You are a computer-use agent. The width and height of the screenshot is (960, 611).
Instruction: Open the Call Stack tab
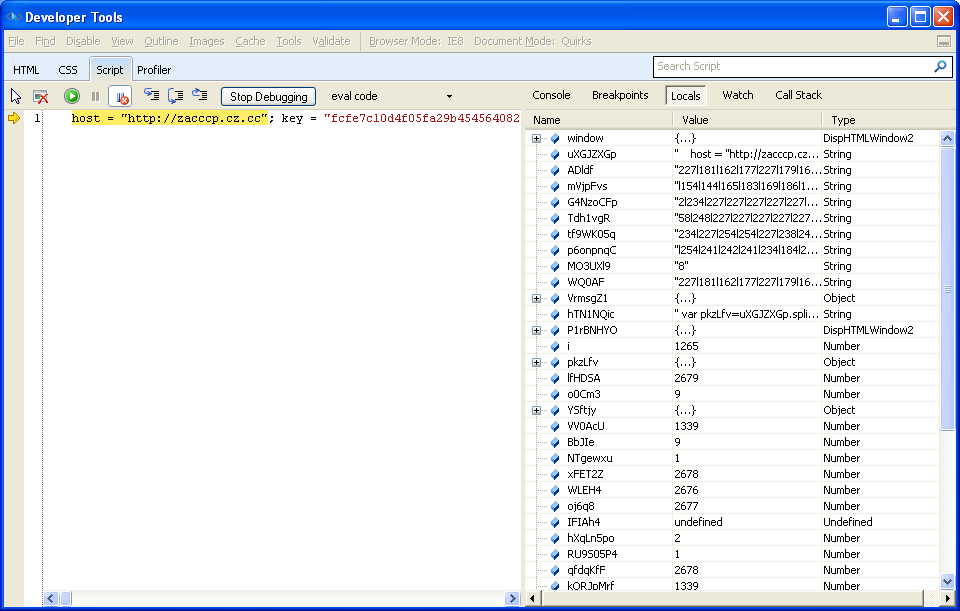coord(798,95)
